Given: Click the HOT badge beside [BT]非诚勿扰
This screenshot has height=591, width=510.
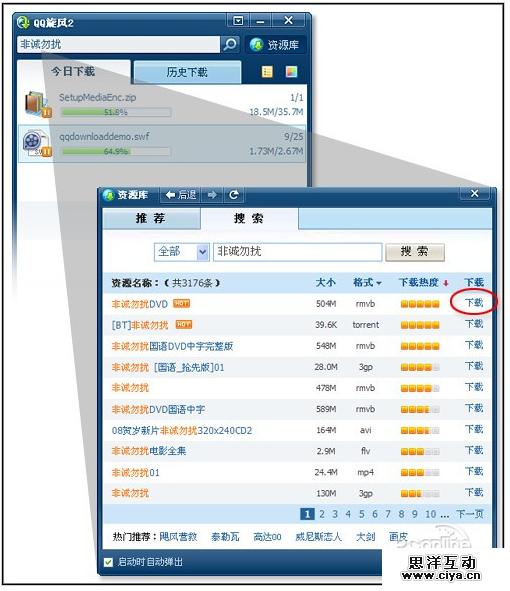Looking at the screenshot, I should (x=184, y=324).
